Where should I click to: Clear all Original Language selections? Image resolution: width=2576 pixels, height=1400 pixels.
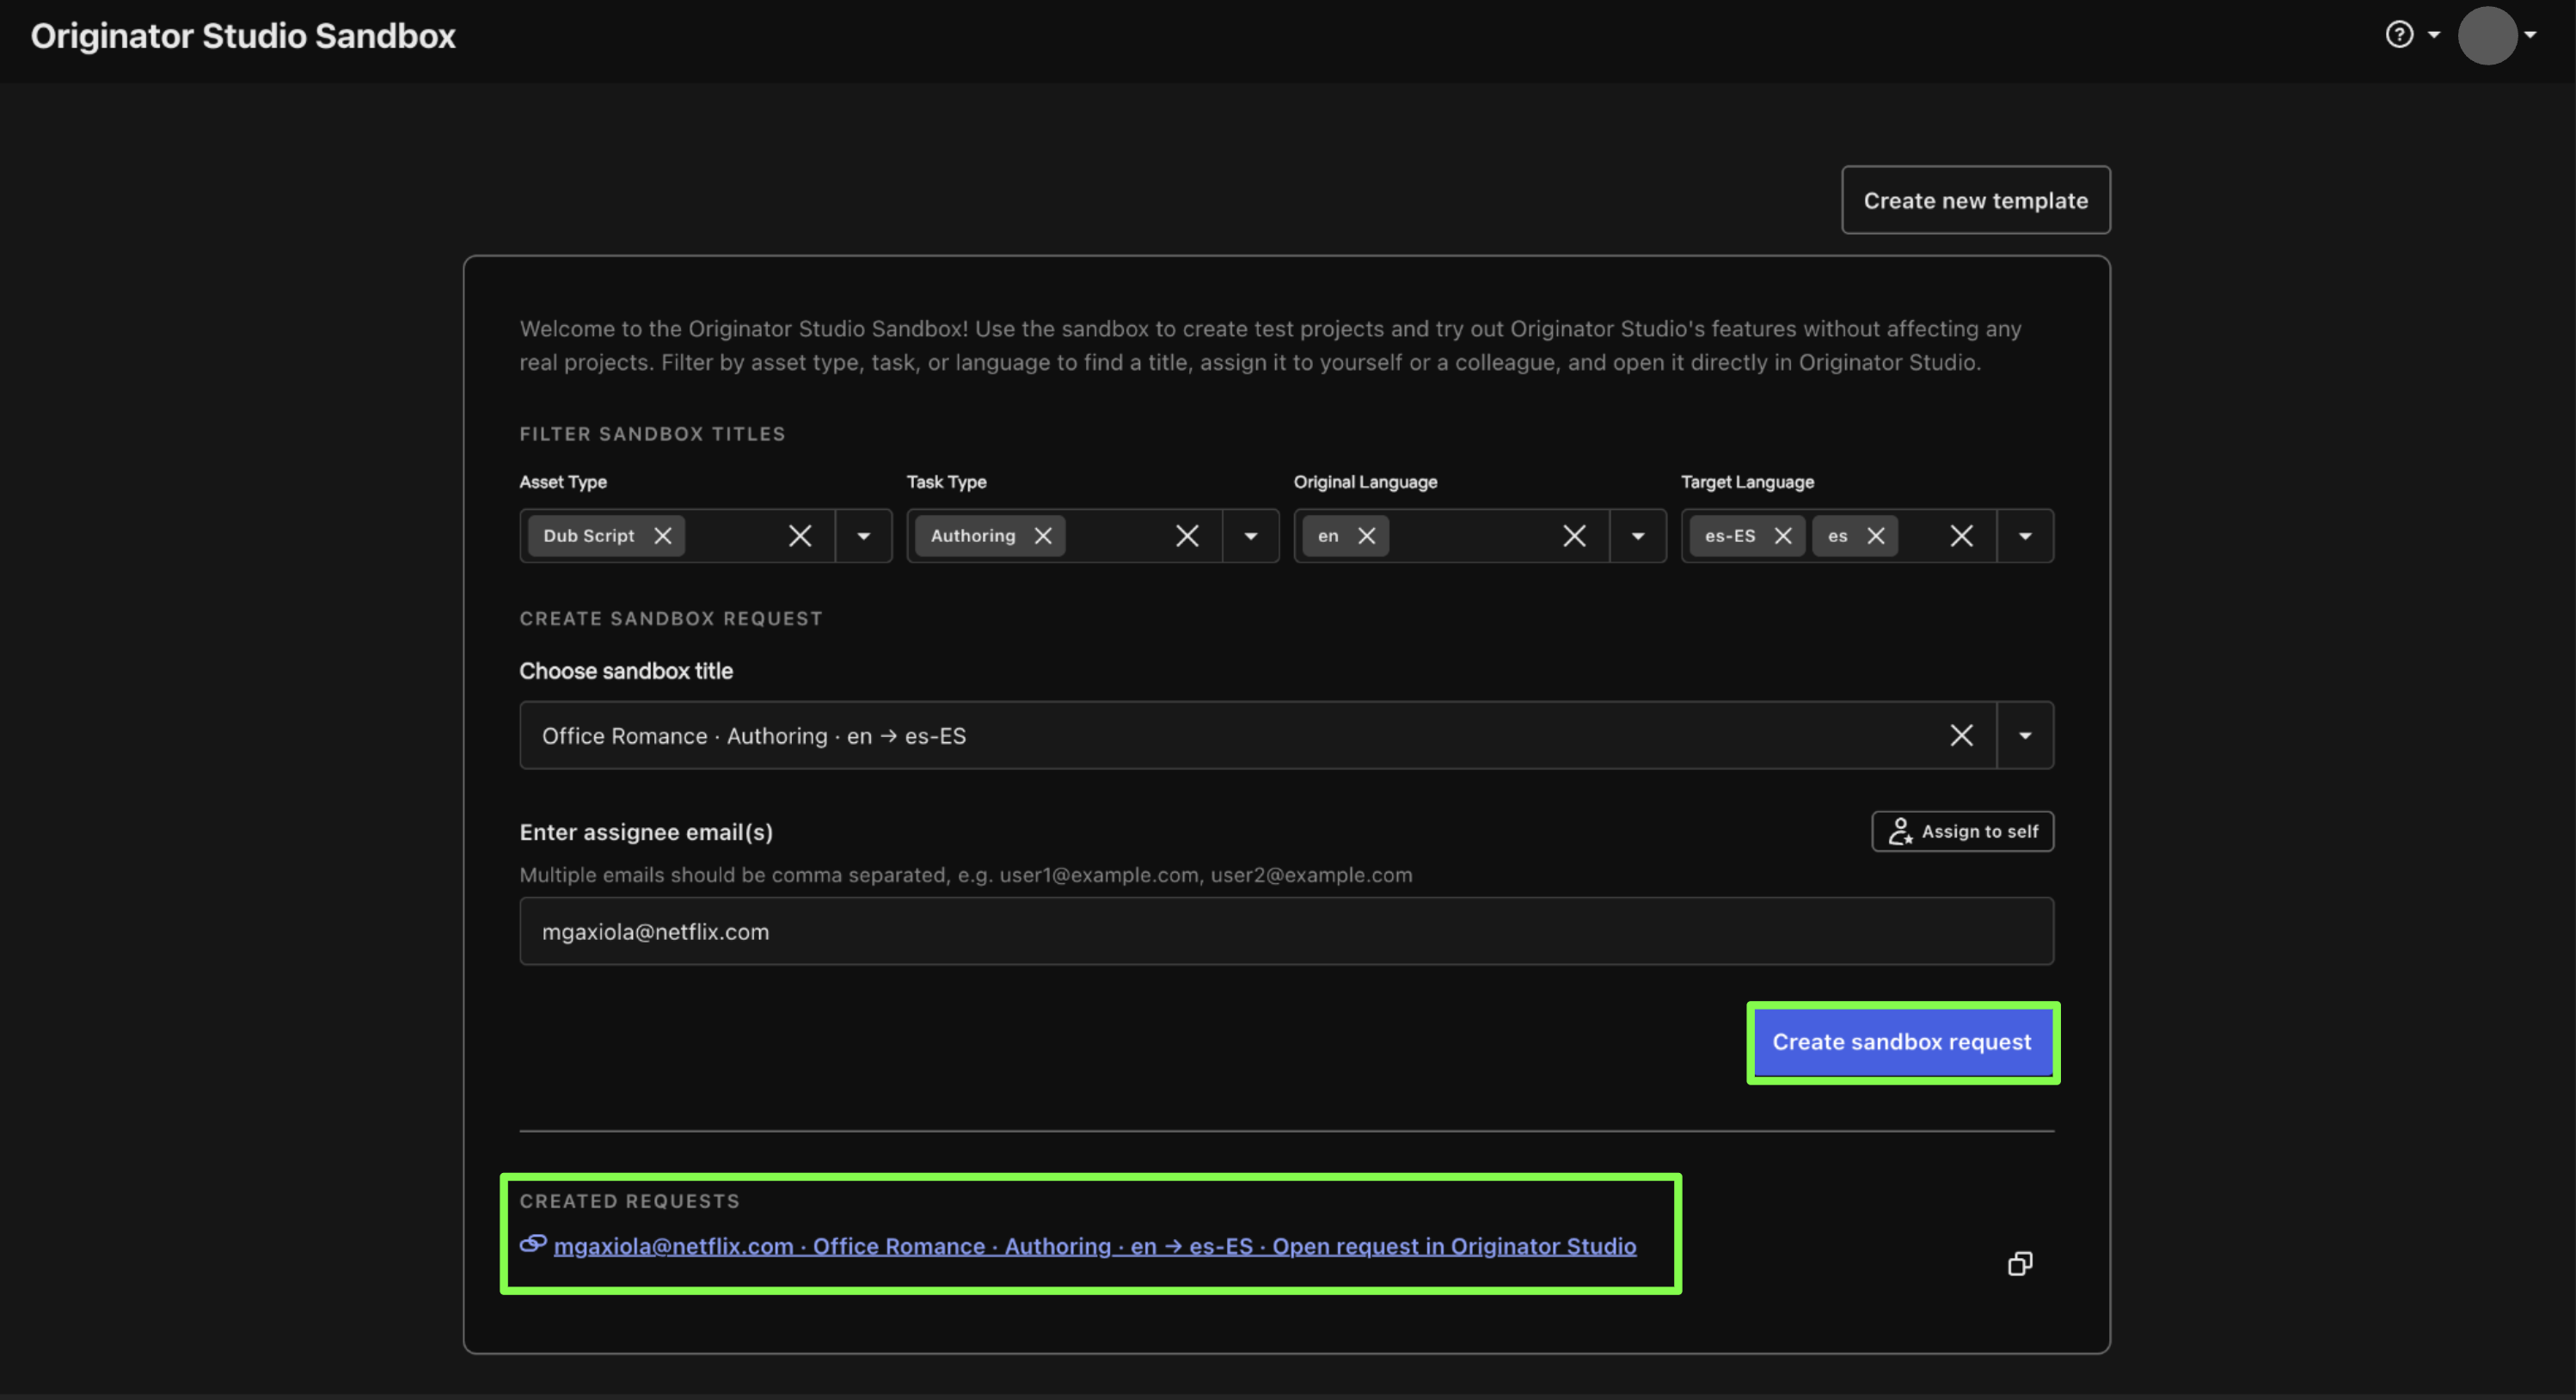point(1574,536)
